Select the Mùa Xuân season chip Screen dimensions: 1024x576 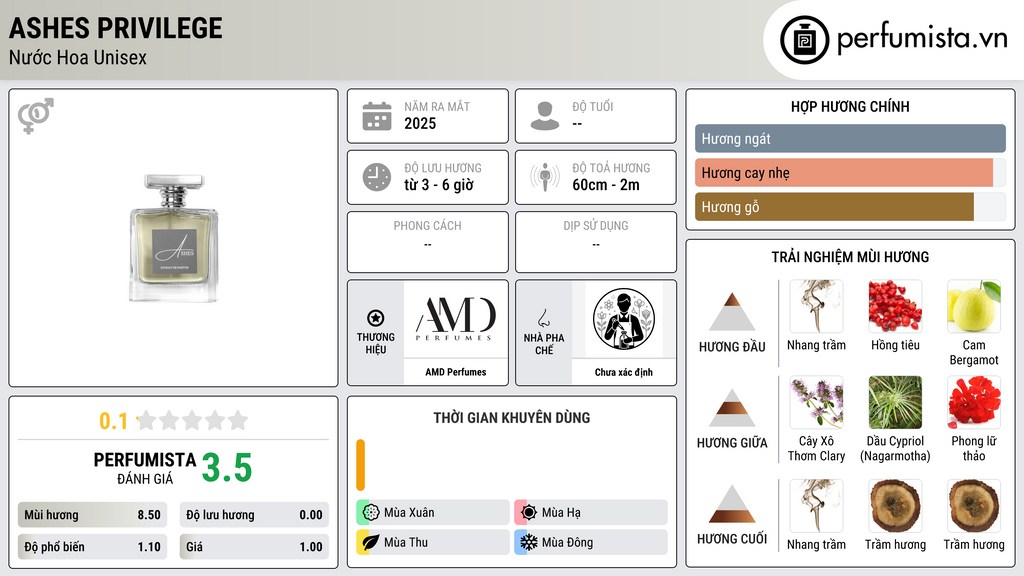pyautogui.click(x=433, y=513)
